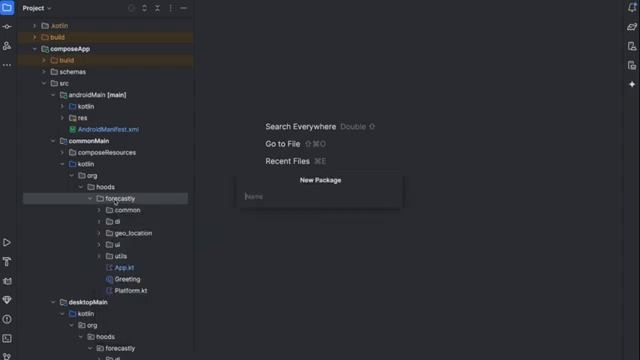The image size is (640, 360).
Task: Expand the schemas folder
Action: [44, 72]
